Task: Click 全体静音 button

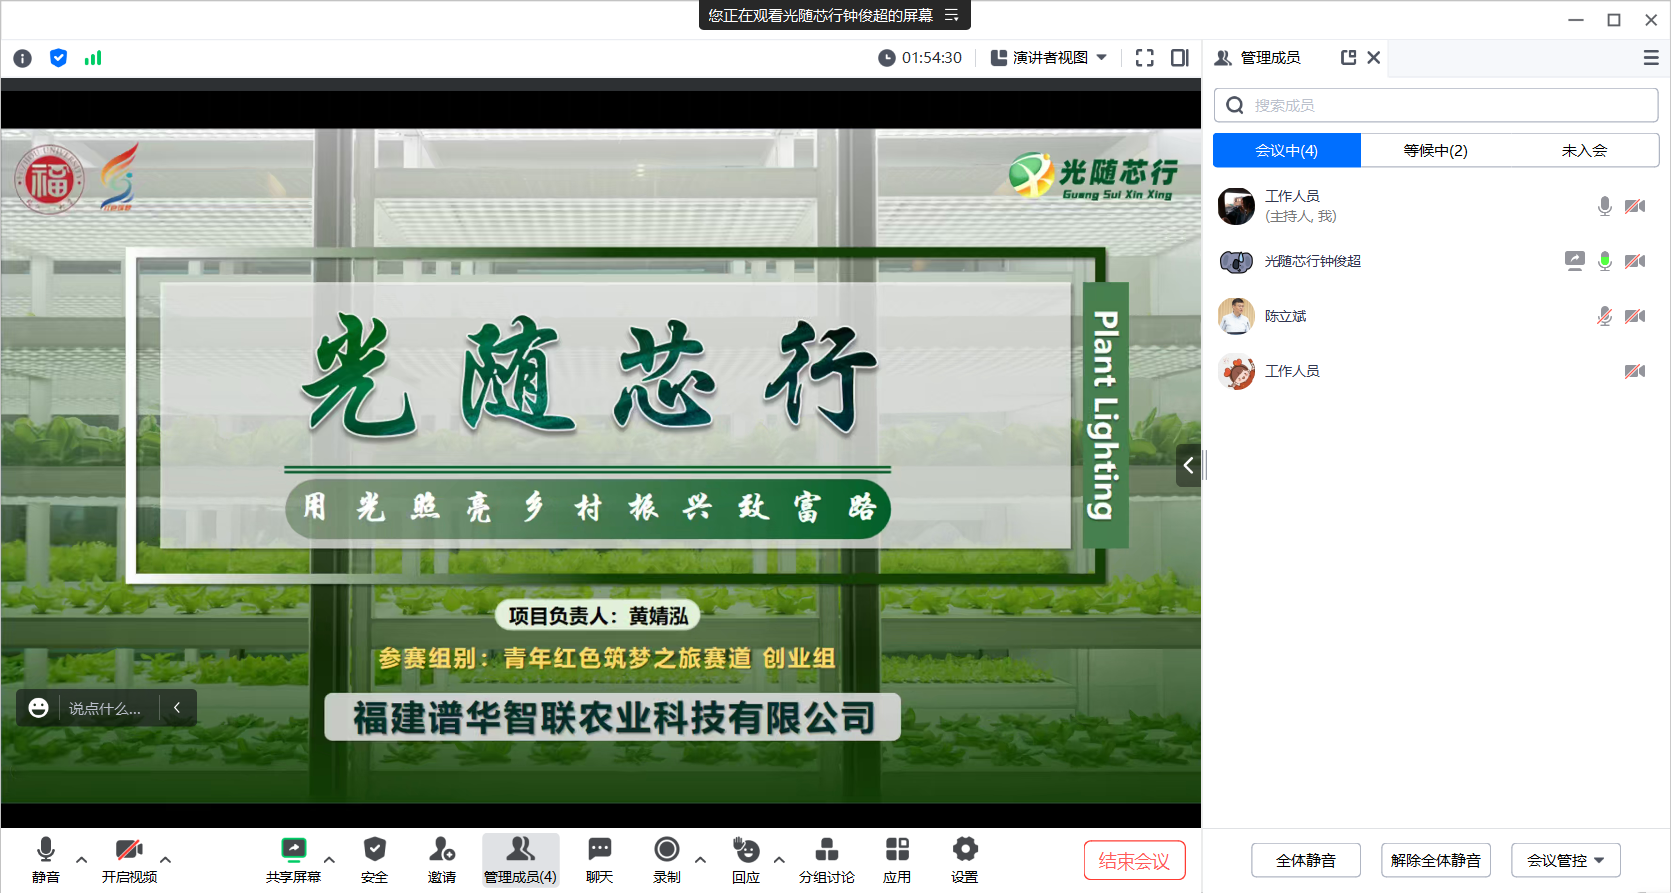Action: (1306, 860)
